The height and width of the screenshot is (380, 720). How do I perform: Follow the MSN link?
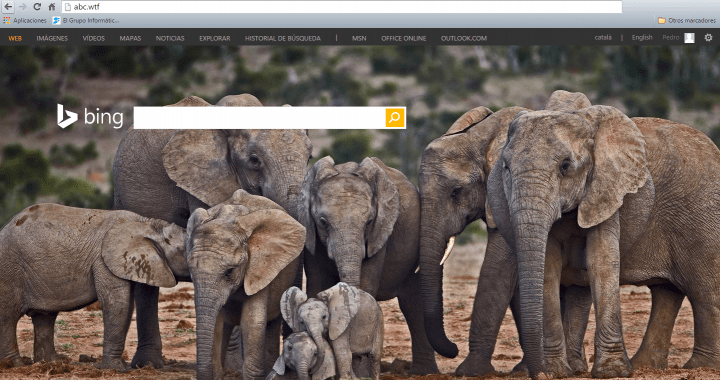click(359, 39)
